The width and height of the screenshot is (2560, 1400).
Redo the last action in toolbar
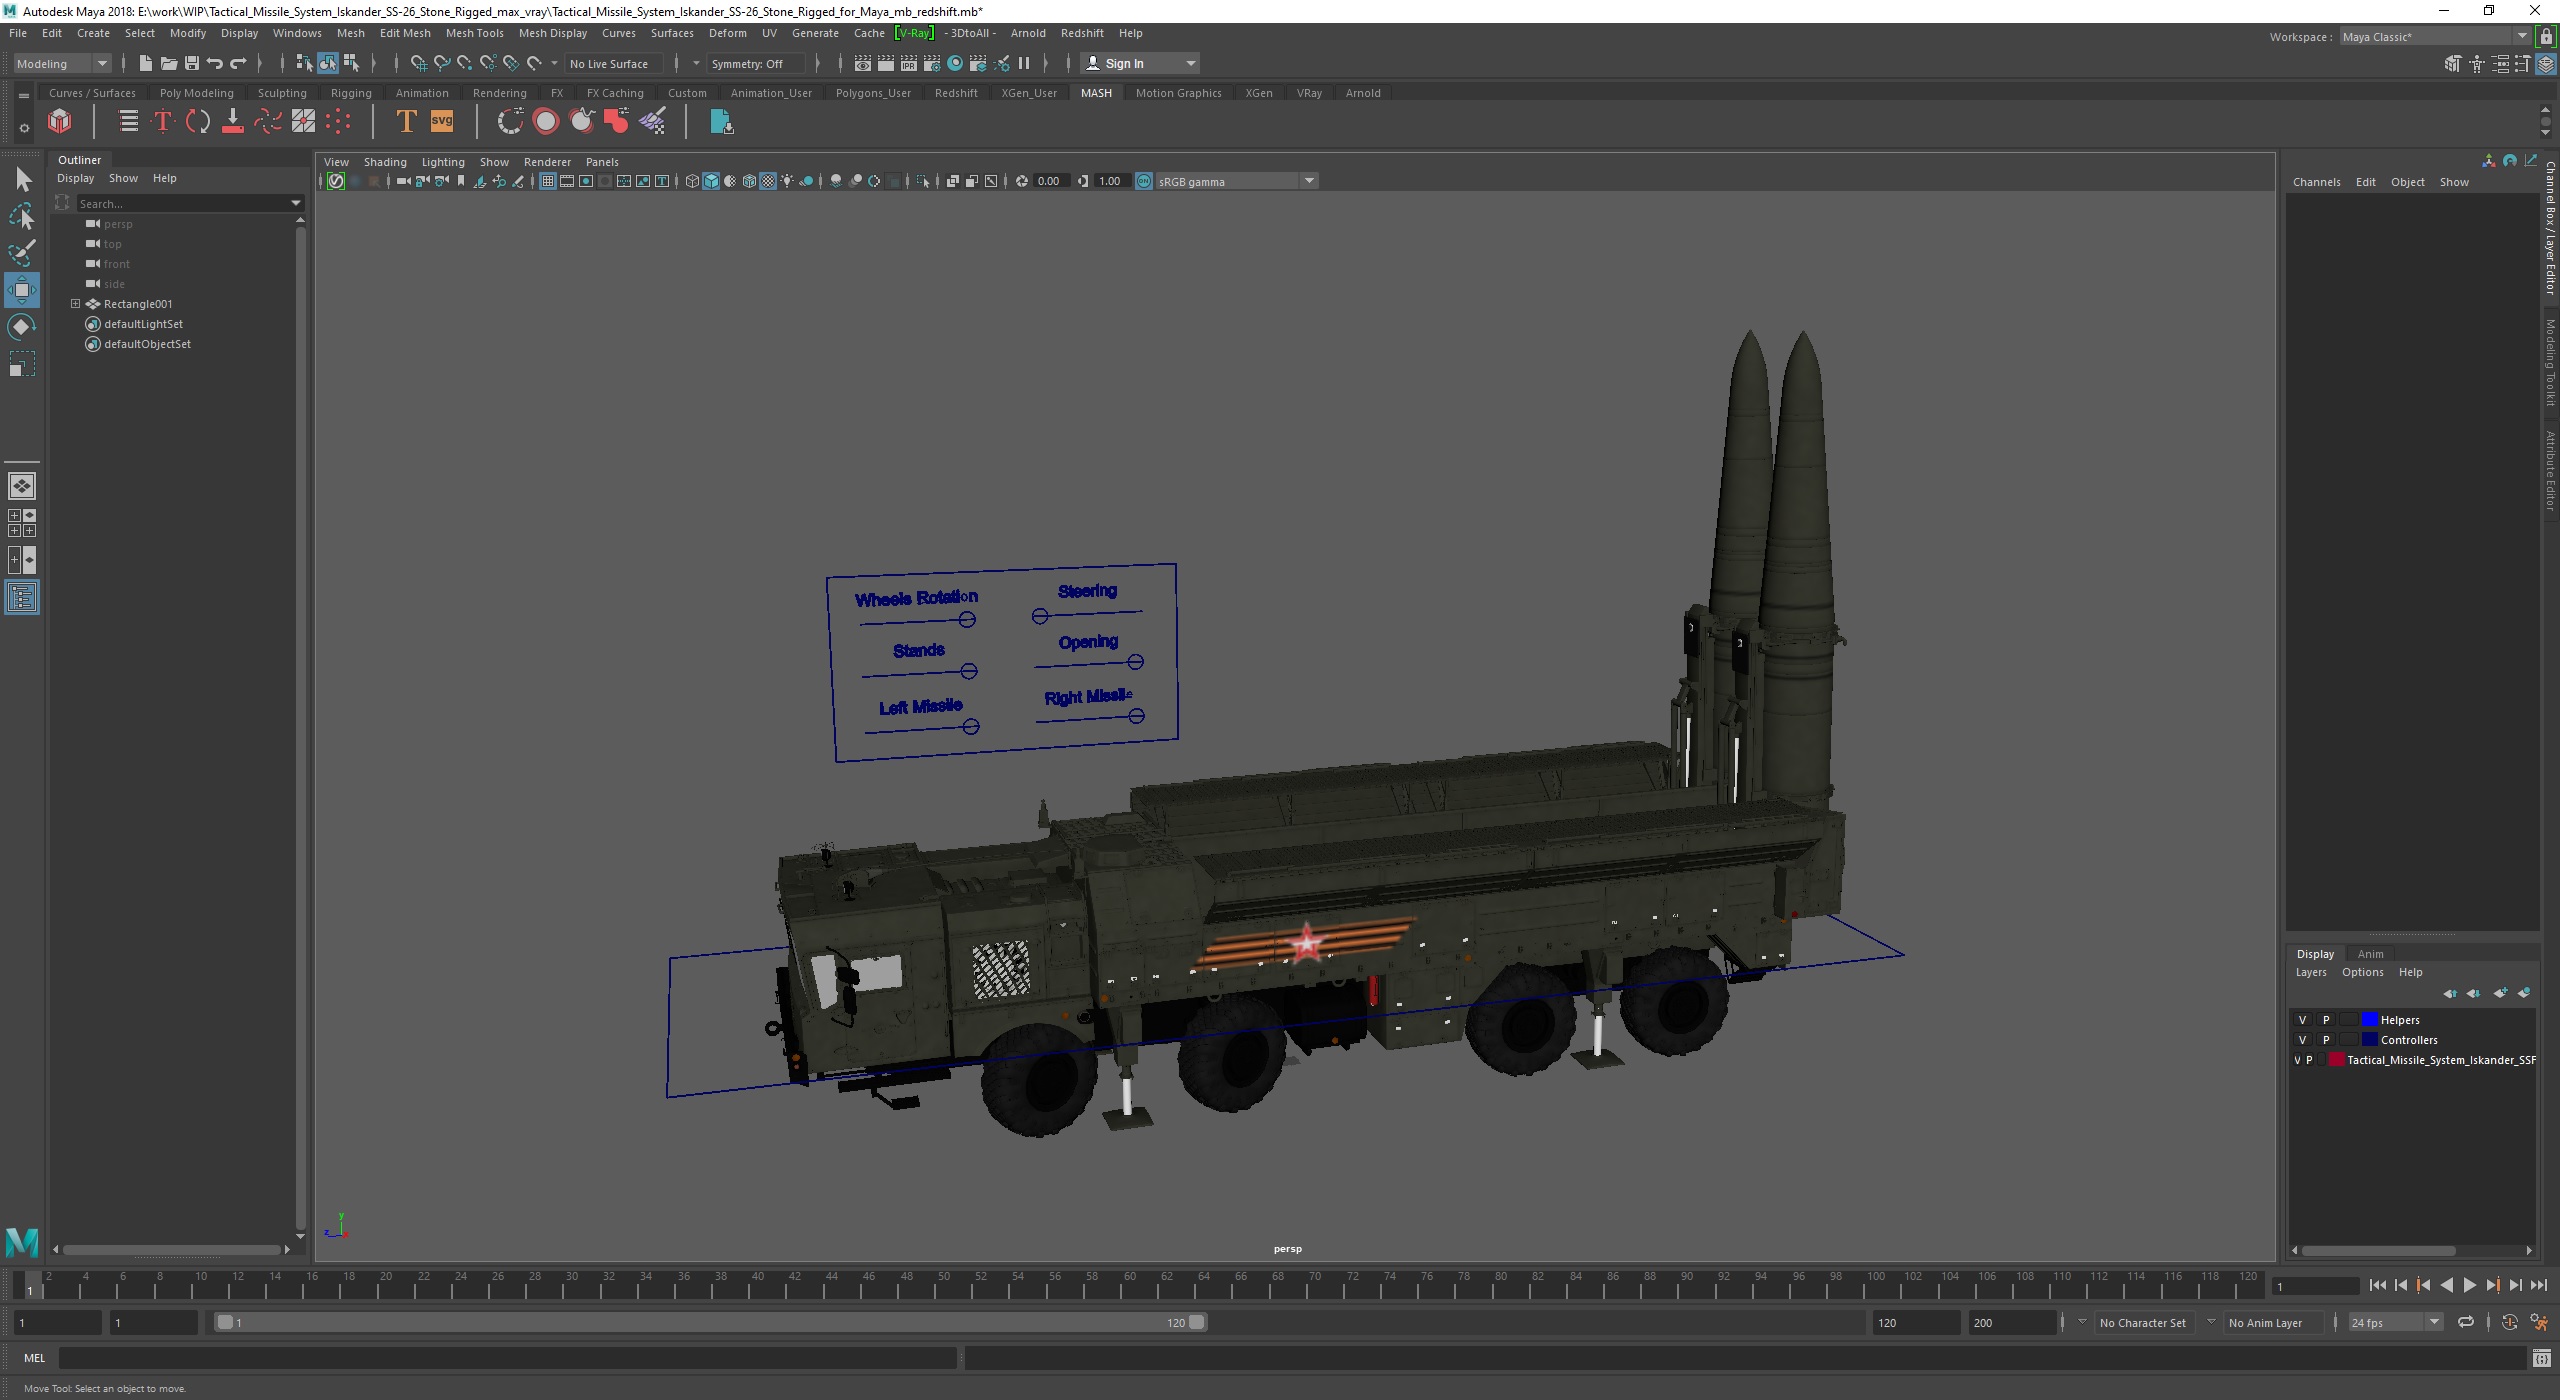(x=238, y=63)
